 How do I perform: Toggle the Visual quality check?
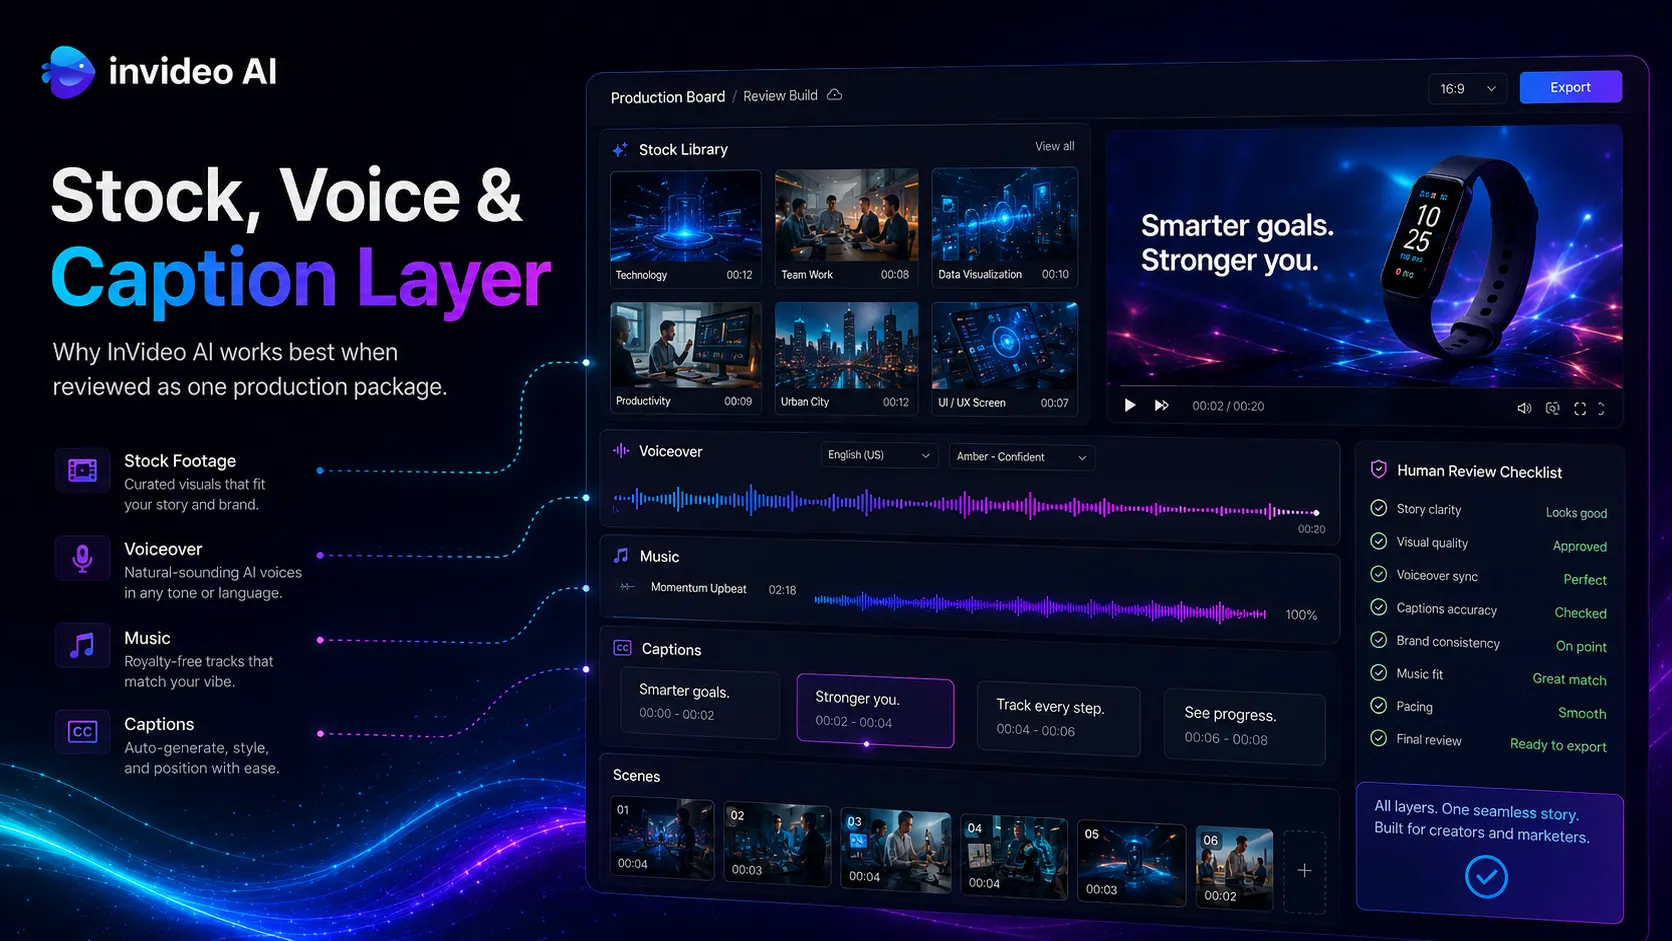(1378, 541)
